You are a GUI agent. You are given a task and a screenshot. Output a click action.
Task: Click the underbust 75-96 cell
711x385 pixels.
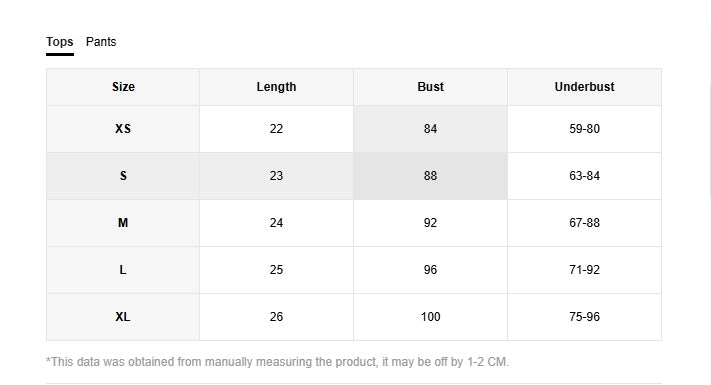coord(584,317)
